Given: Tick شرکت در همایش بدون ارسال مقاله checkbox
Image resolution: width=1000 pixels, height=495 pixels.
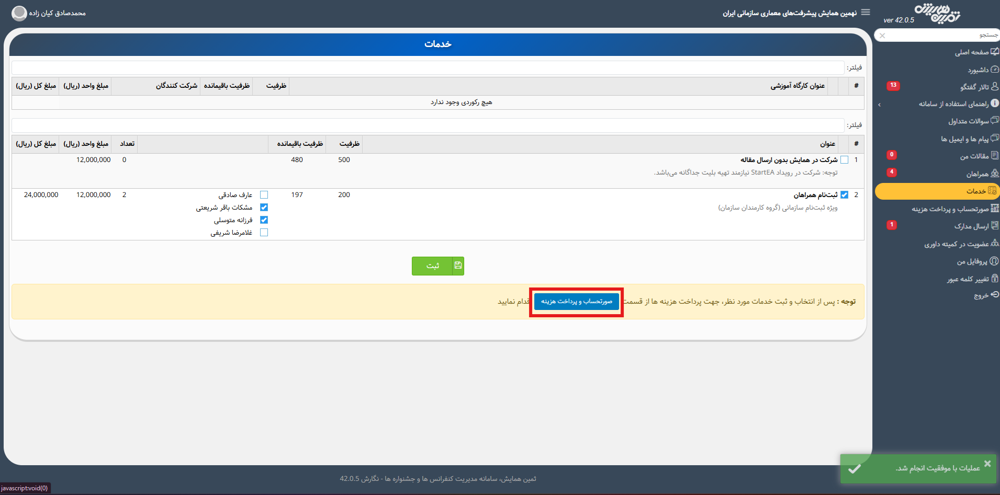Looking at the screenshot, I should (x=844, y=160).
